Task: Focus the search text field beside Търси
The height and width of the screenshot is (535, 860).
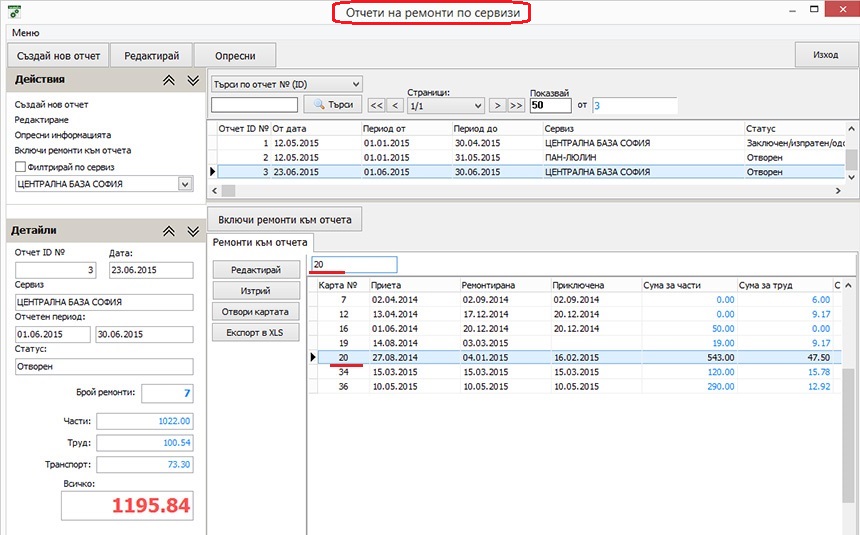Action: 254,104
